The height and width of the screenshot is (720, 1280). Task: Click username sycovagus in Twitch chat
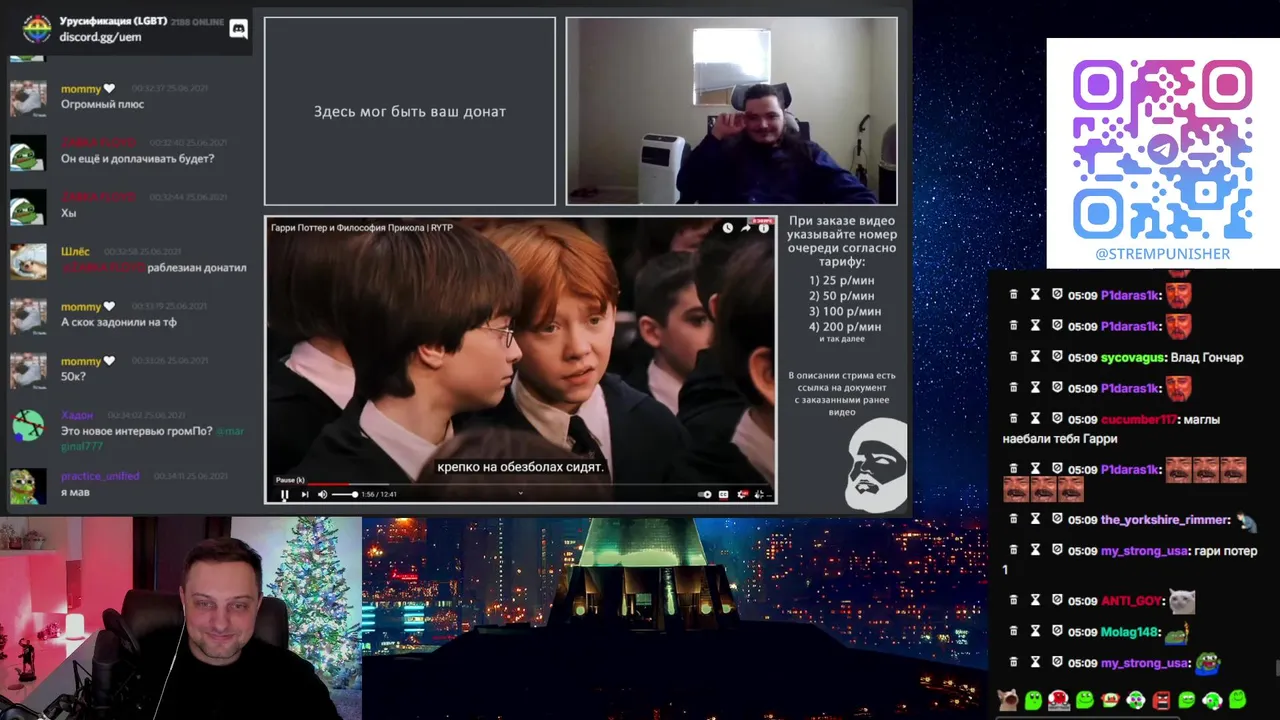(1132, 358)
